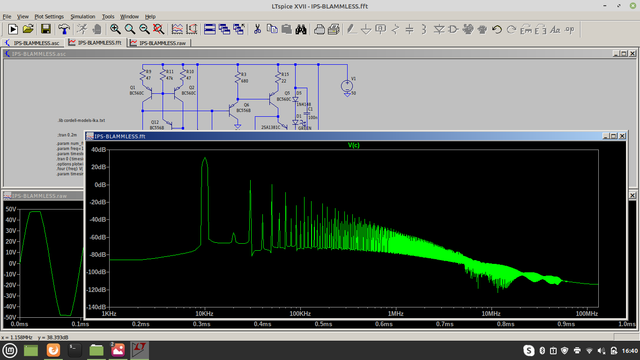Click the Print icon in toolbar
The image size is (640, 360).
[319, 29]
